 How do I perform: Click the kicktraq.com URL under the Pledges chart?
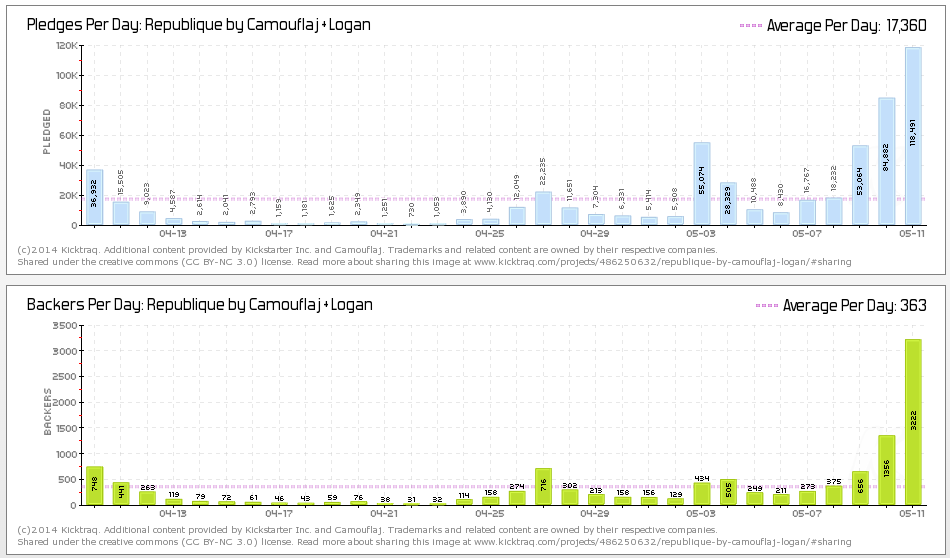tap(663, 262)
